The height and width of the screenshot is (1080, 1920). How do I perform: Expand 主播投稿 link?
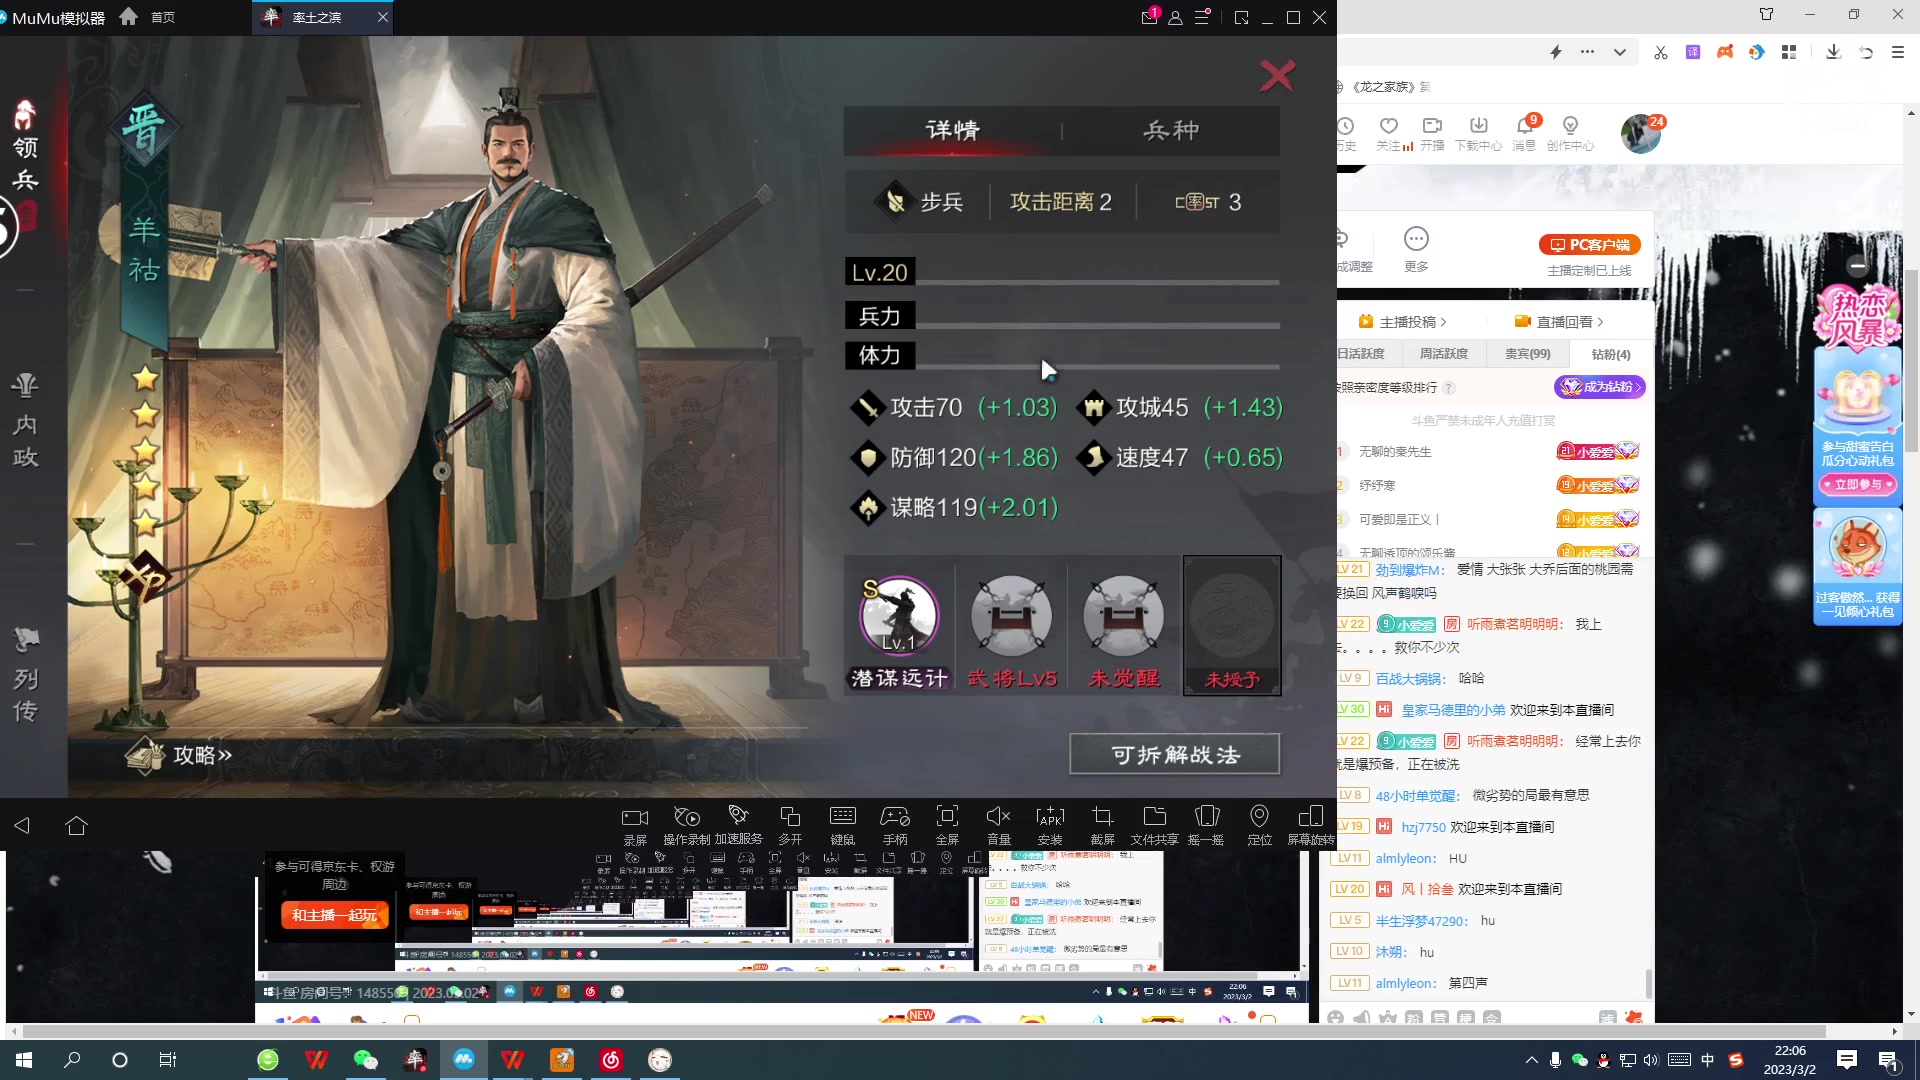(1403, 321)
